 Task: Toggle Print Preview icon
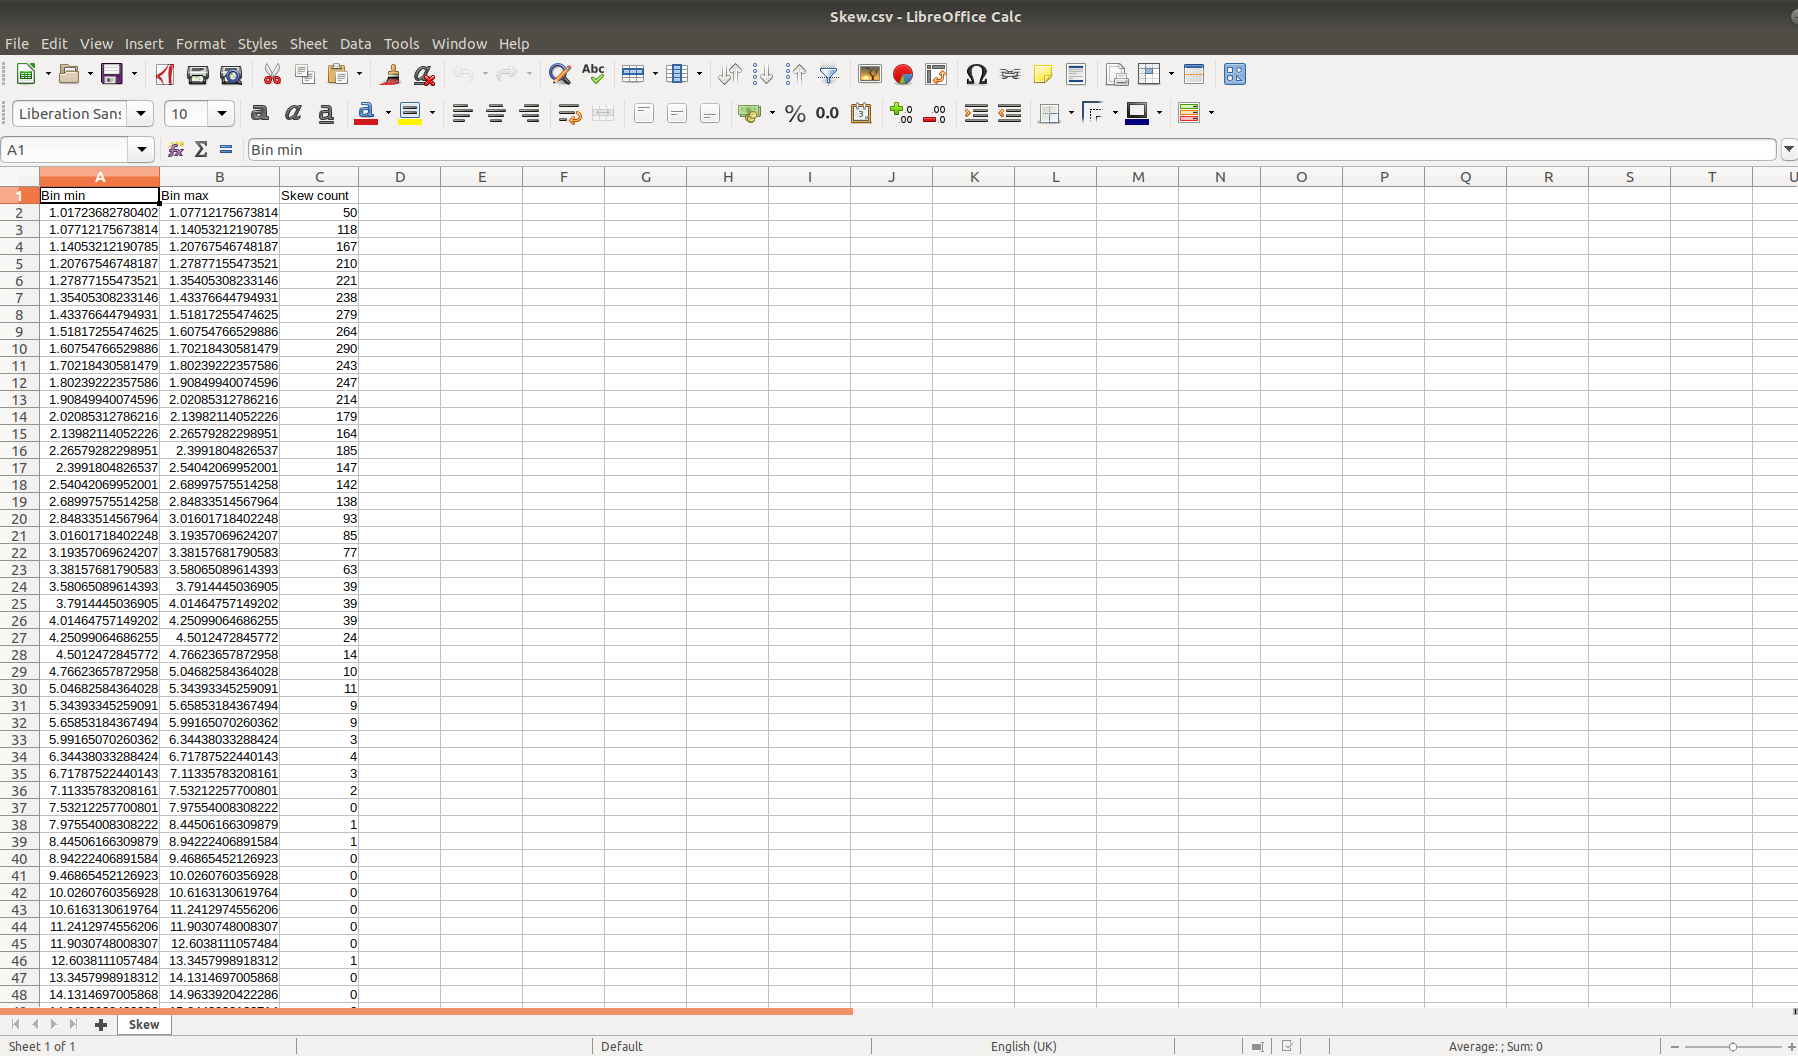231,74
